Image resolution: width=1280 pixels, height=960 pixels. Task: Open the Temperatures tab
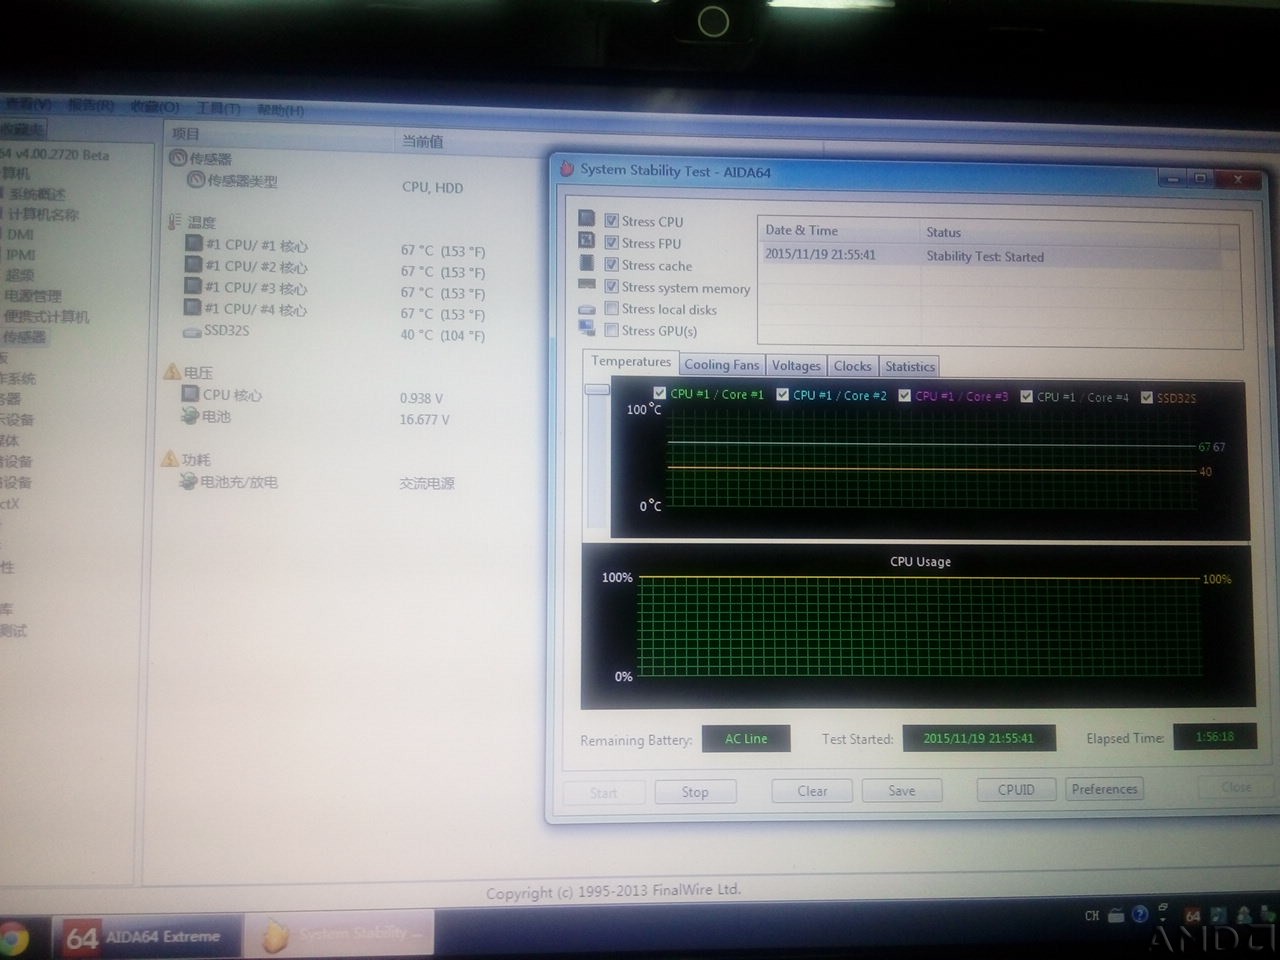tap(630, 362)
